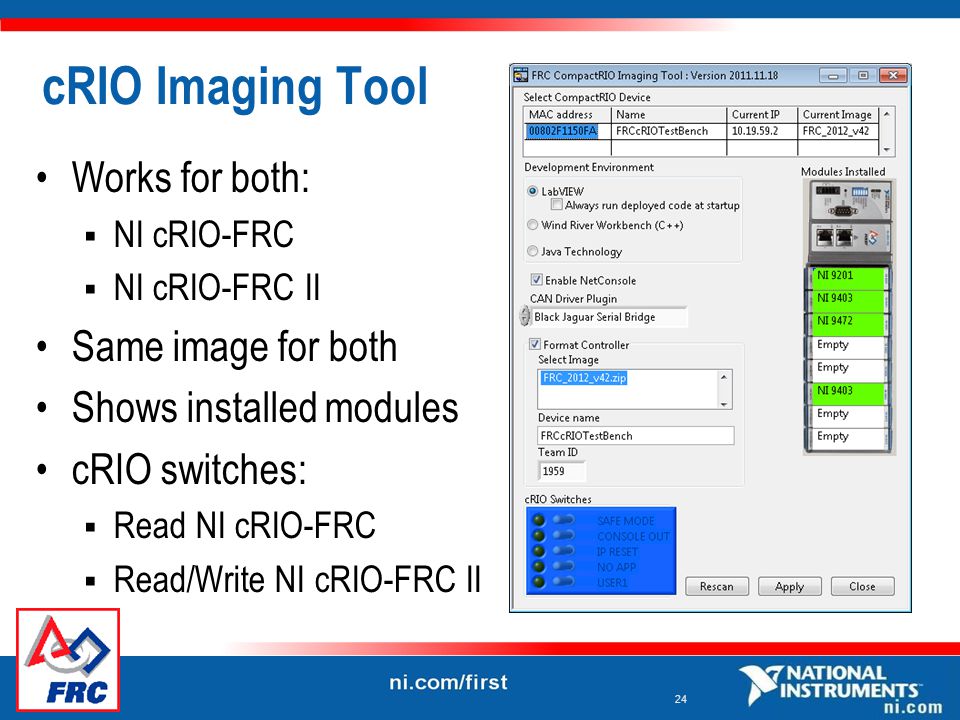Flip the SAFE MODE switch
960x720 pixels.
(563, 520)
